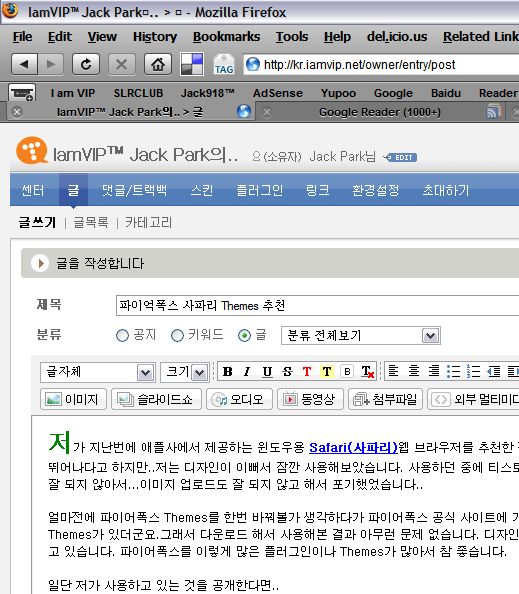Image resolution: width=519 pixels, height=594 pixels.
Task: Open the Home page button
Action: point(158,64)
